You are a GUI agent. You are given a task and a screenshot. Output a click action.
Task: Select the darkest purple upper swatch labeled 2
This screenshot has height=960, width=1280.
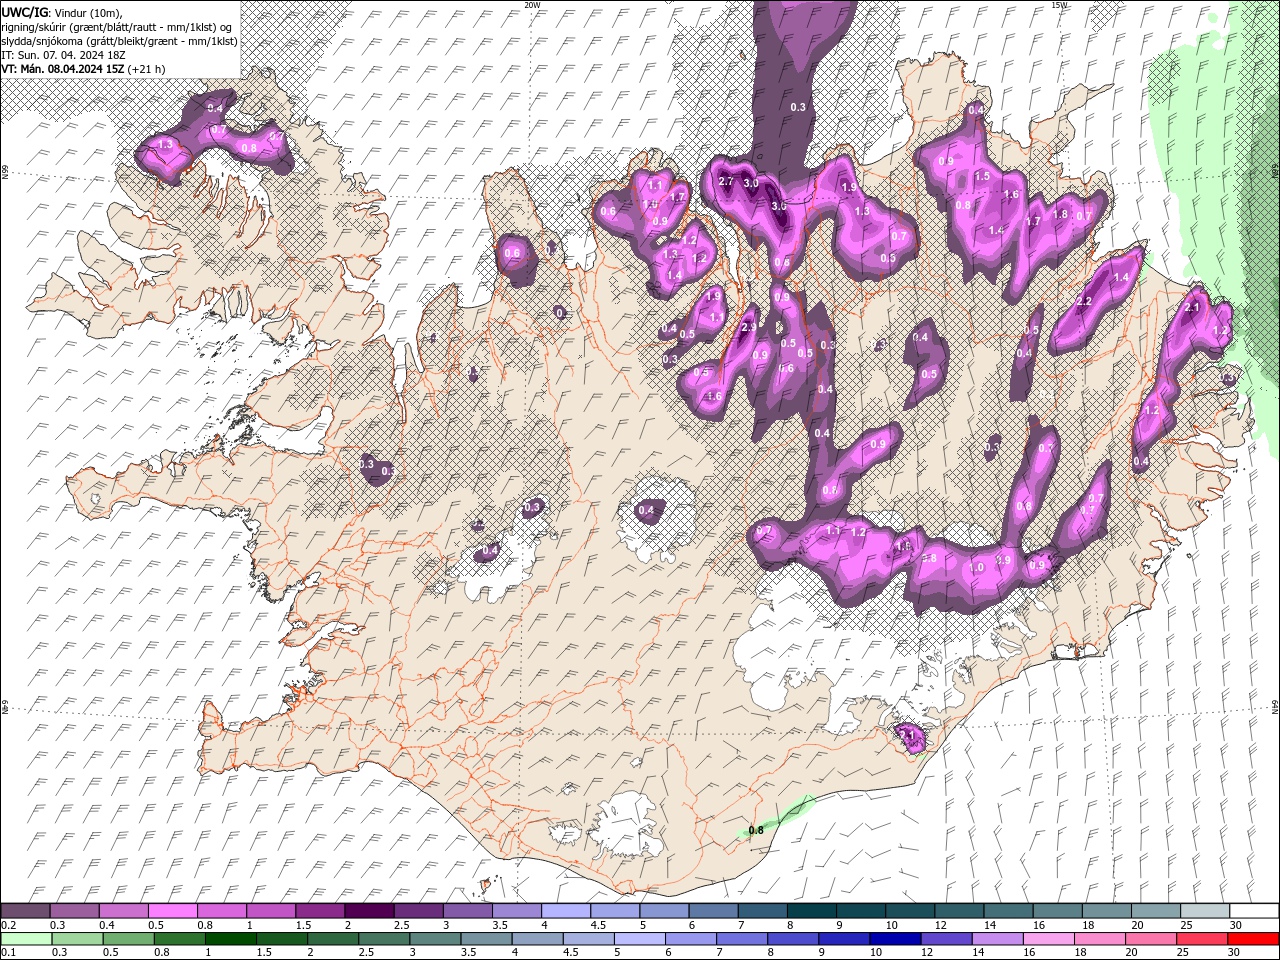(x=369, y=911)
